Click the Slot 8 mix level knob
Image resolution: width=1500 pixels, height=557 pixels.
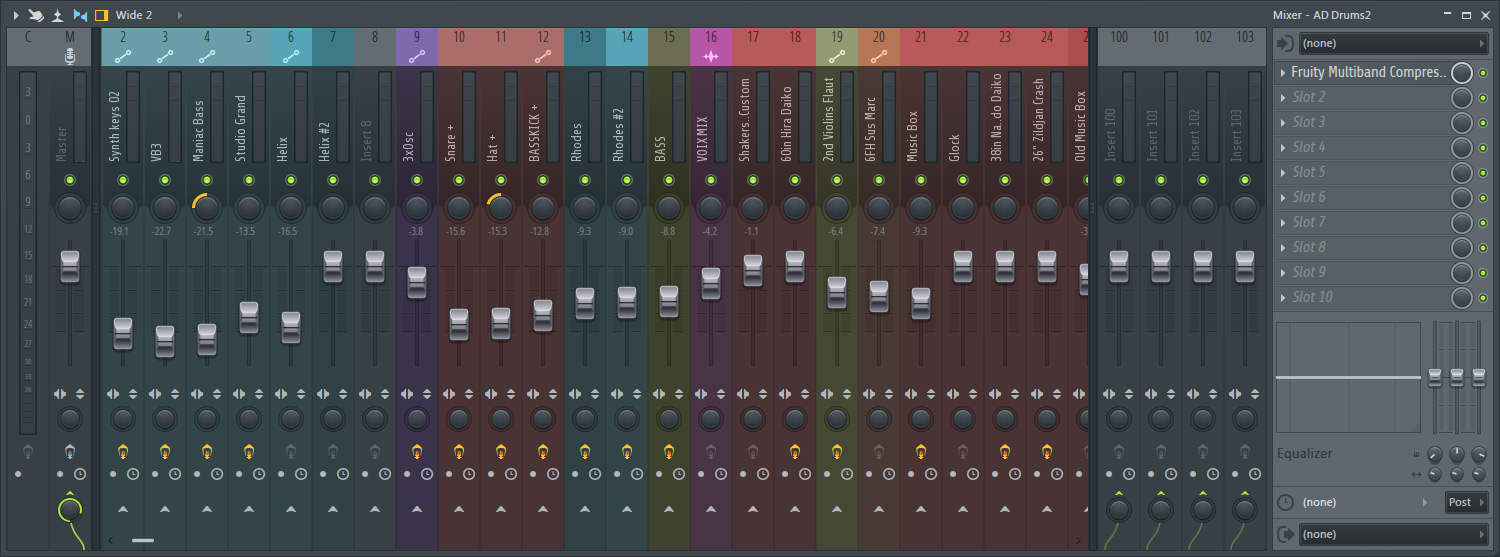1462,247
